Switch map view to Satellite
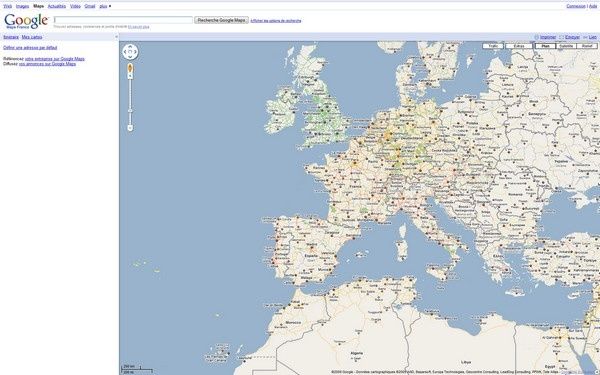The width and height of the screenshot is (600, 375). tap(566, 46)
